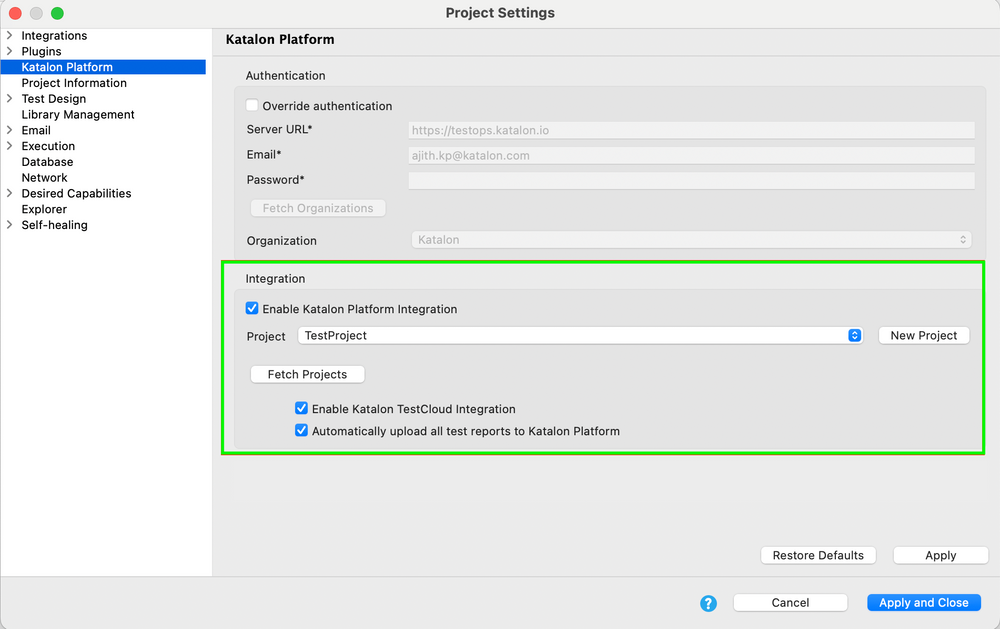Screen dimensions: 1000x629
Task: Click Apply and Close
Action: 923,602
